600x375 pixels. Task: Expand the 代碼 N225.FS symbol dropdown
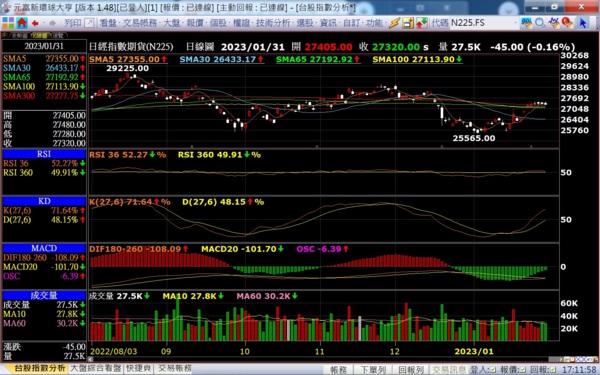[515, 23]
